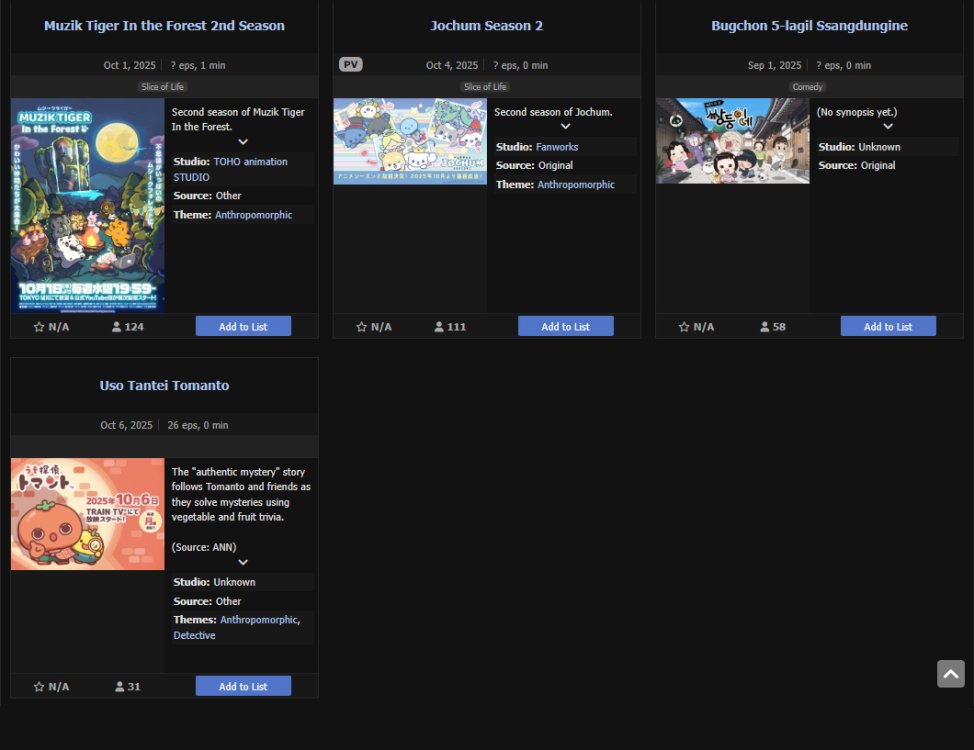Select the Detective theme link
Viewport: 974px width, 750px height.
(194, 636)
